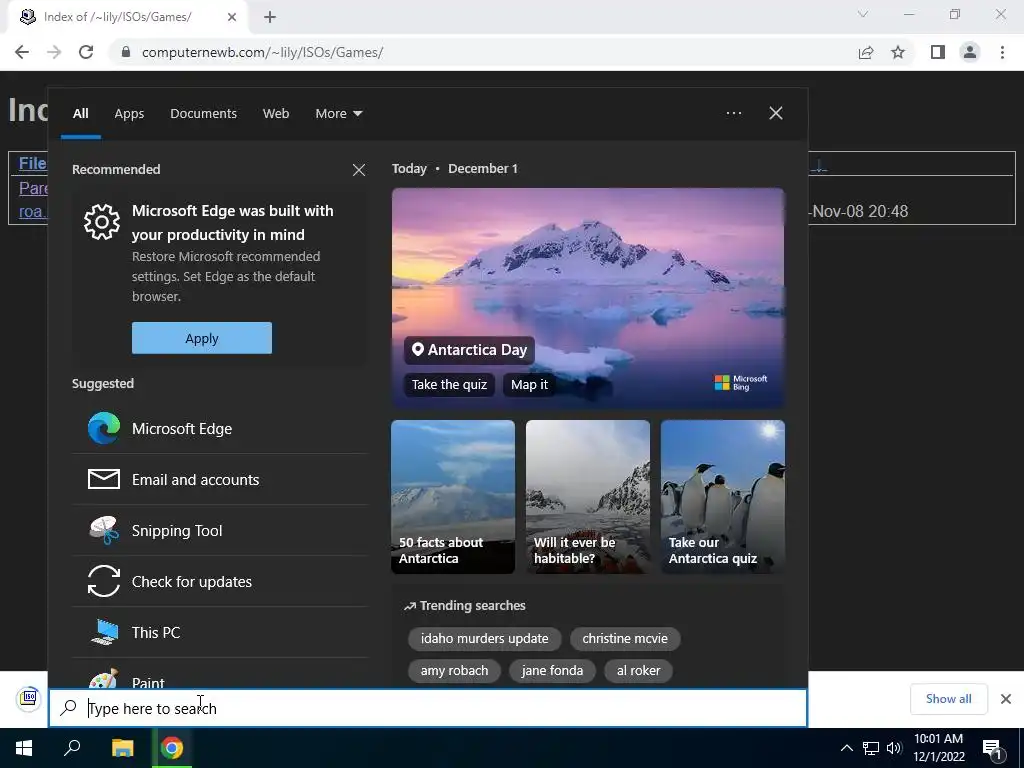Bookmark this page with the star icon
The width and height of the screenshot is (1024, 768).
pyautogui.click(x=898, y=52)
